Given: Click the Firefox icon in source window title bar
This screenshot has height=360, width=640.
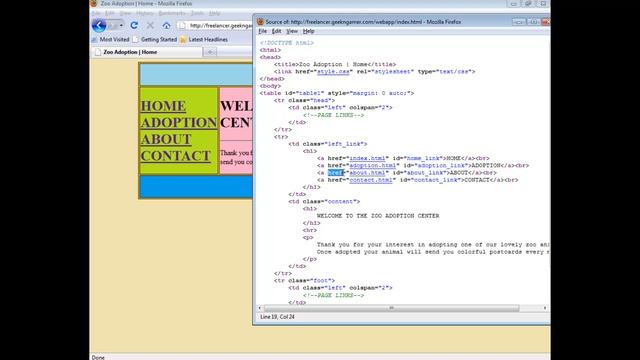Looking at the screenshot, I should [x=260, y=22].
